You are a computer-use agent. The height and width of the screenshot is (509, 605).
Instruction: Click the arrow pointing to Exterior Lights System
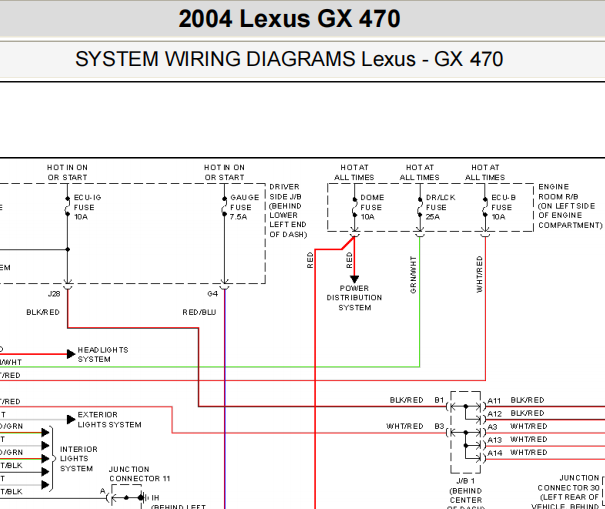tap(71, 419)
